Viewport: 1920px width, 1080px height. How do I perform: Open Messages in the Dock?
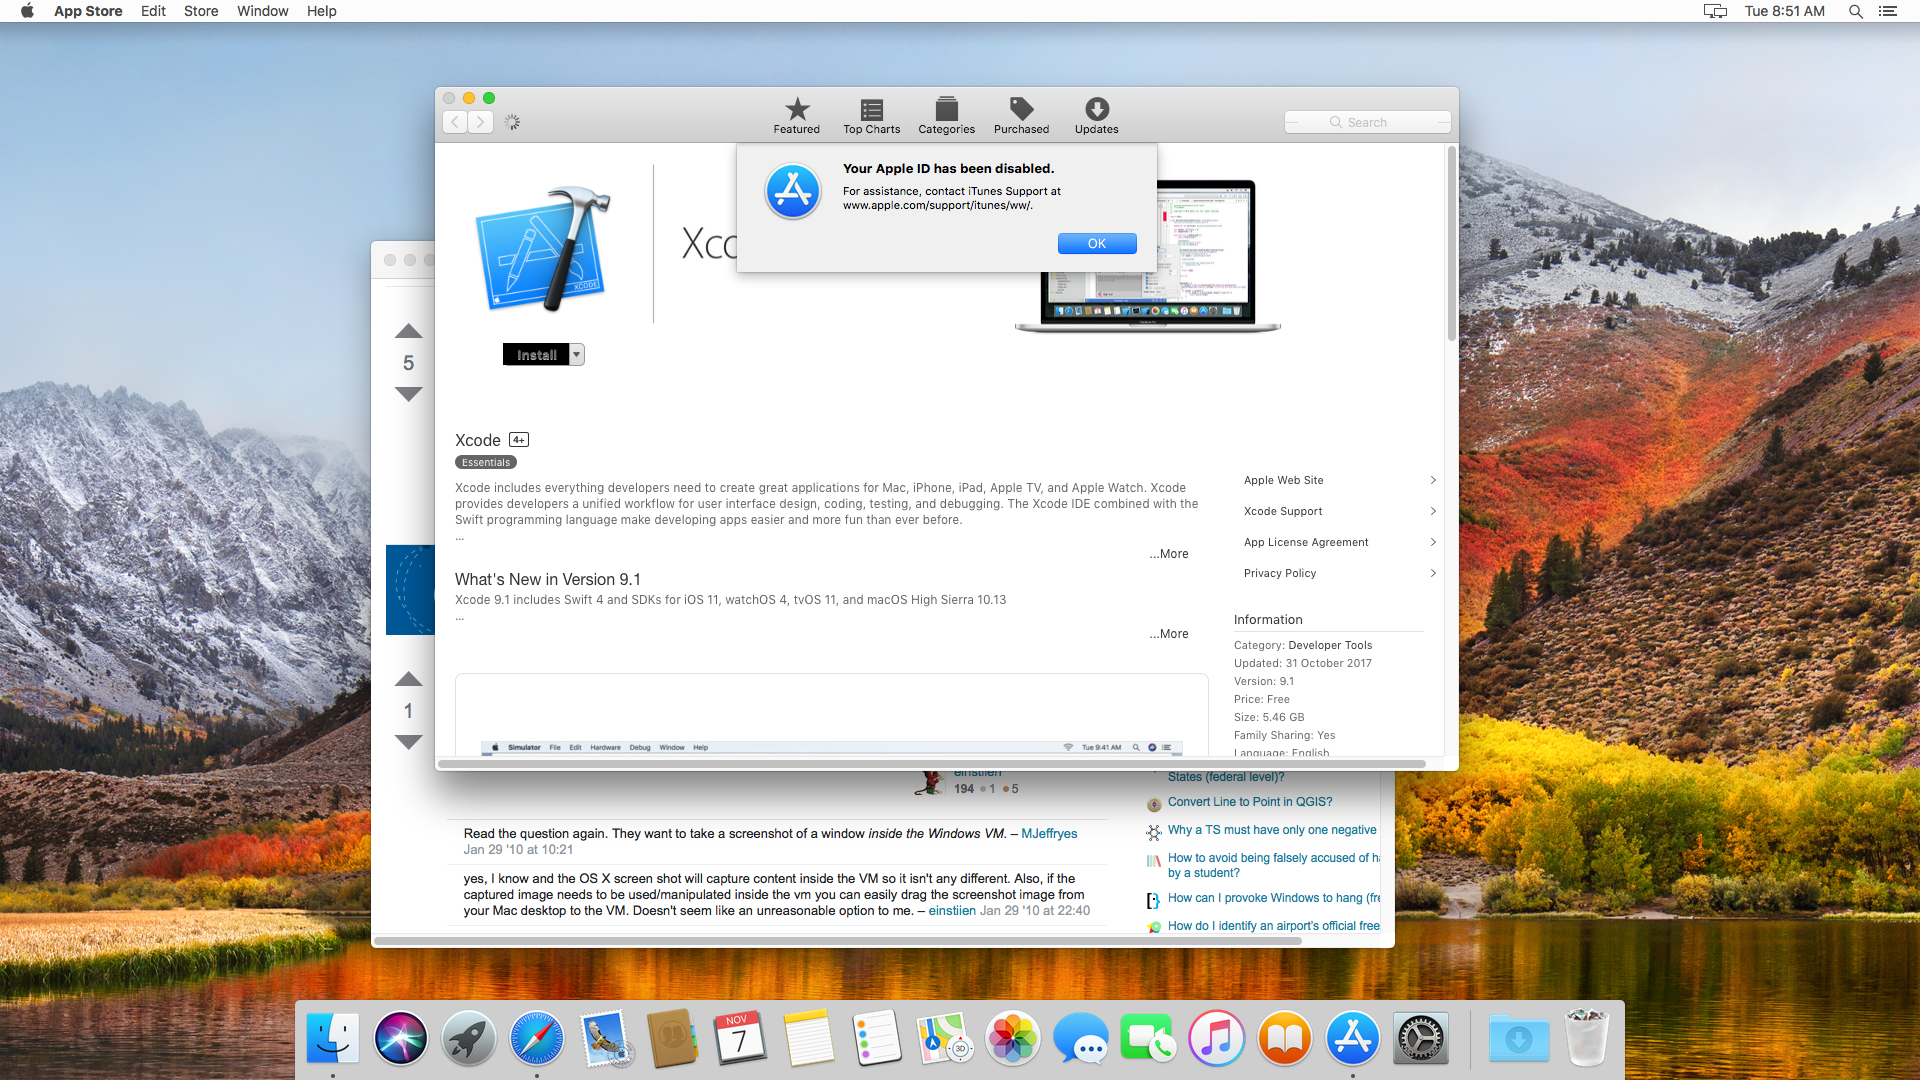click(x=1081, y=1038)
